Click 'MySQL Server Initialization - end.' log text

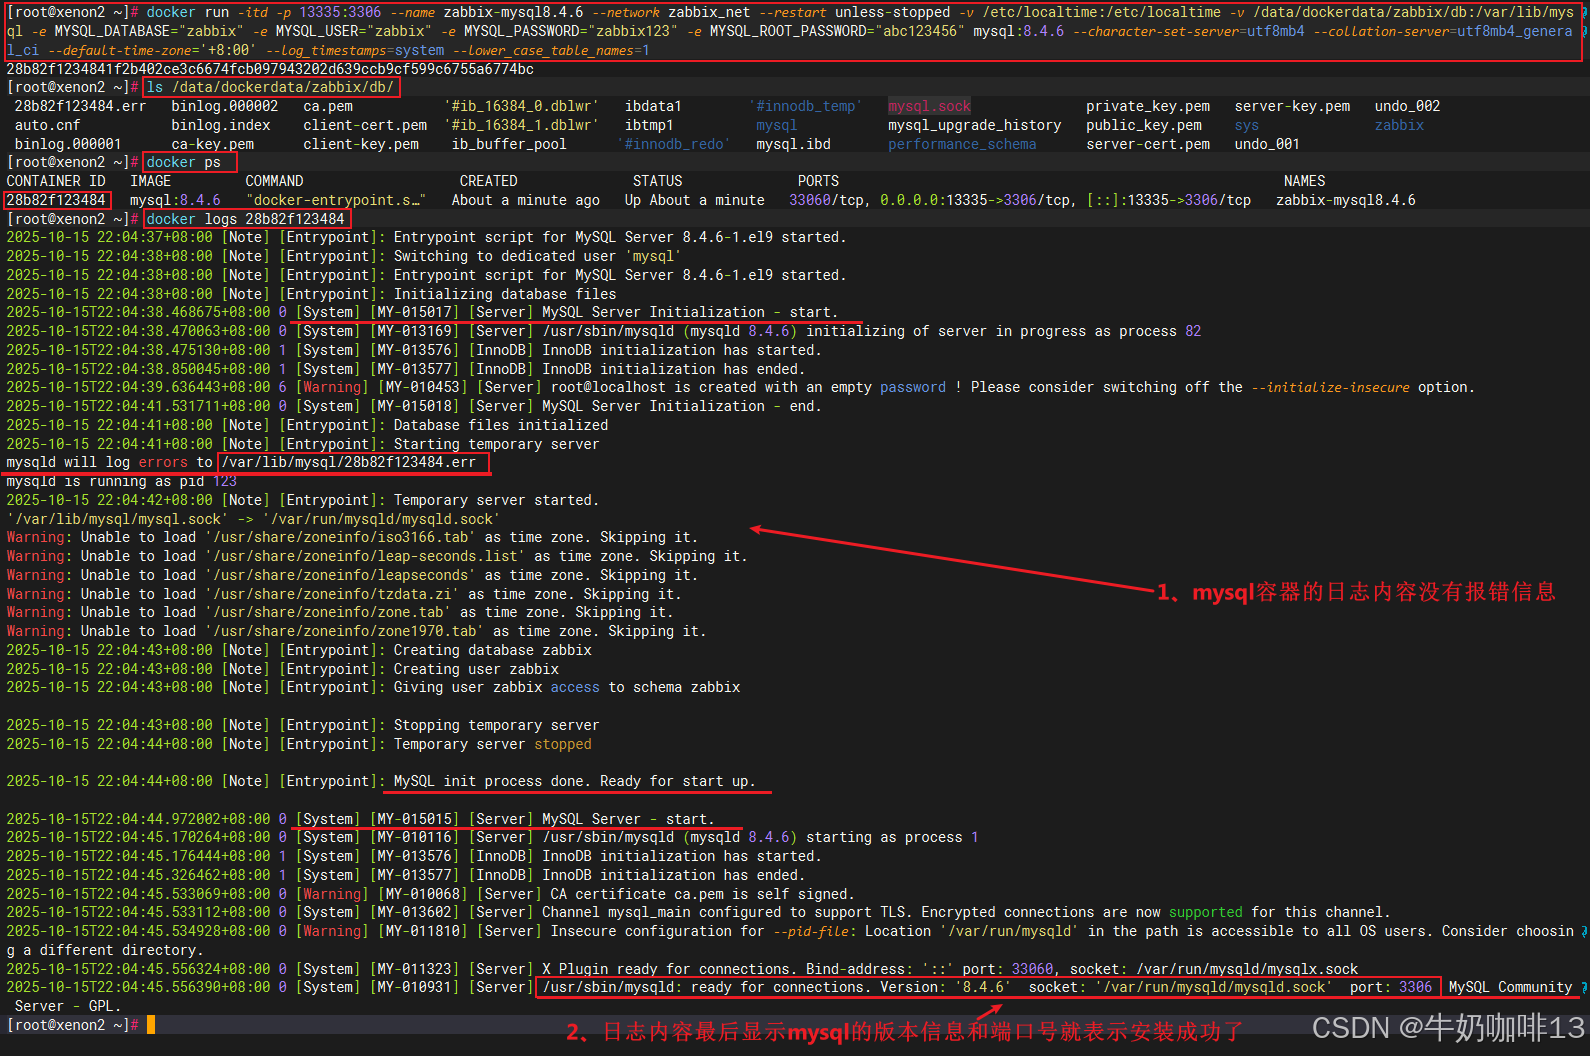(x=681, y=406)
